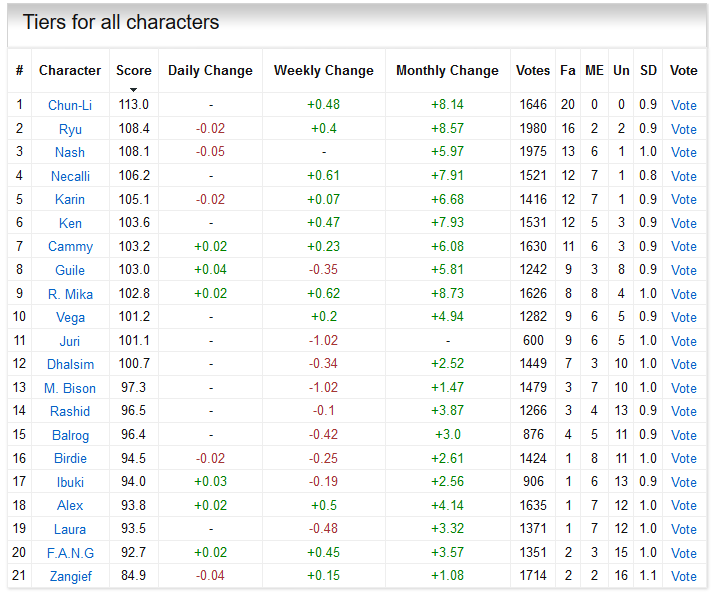Image resolution: width=715 pixels, height=599 pixels.
Task: Open Chun-Li character link
Action: pyautogui.click(x=70, y=105)
